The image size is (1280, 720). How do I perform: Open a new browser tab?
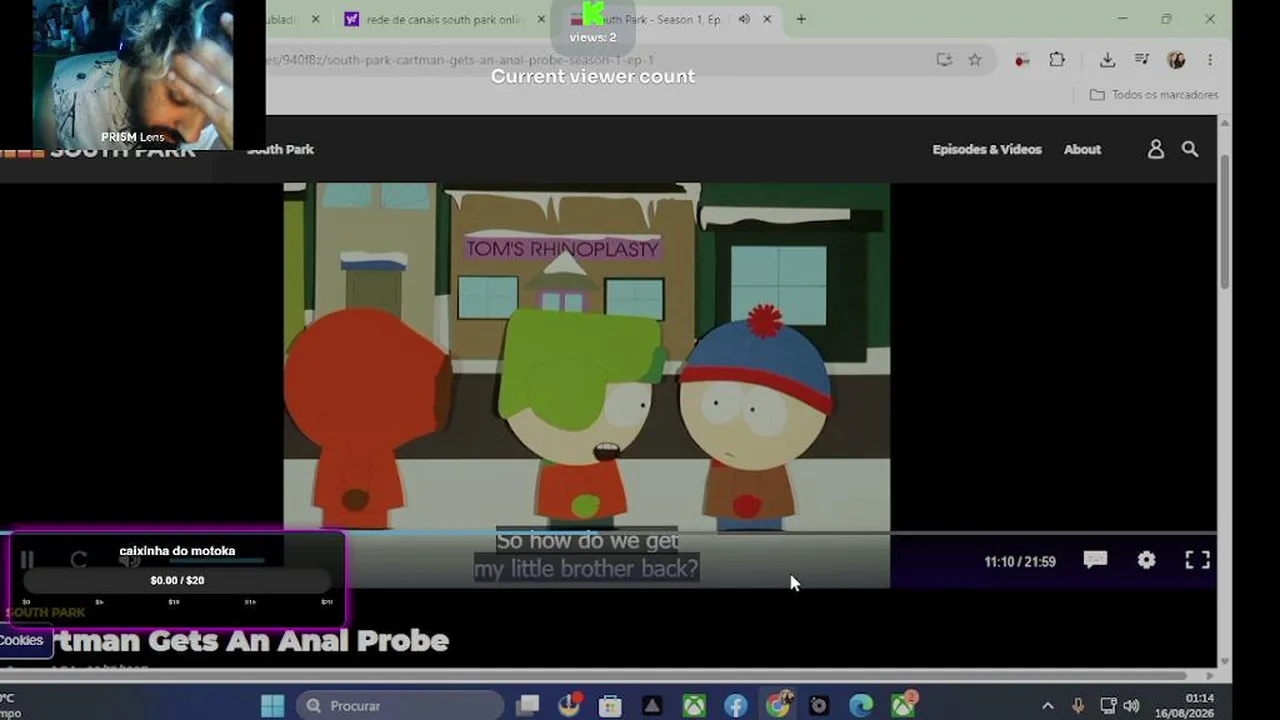[801, 19]
